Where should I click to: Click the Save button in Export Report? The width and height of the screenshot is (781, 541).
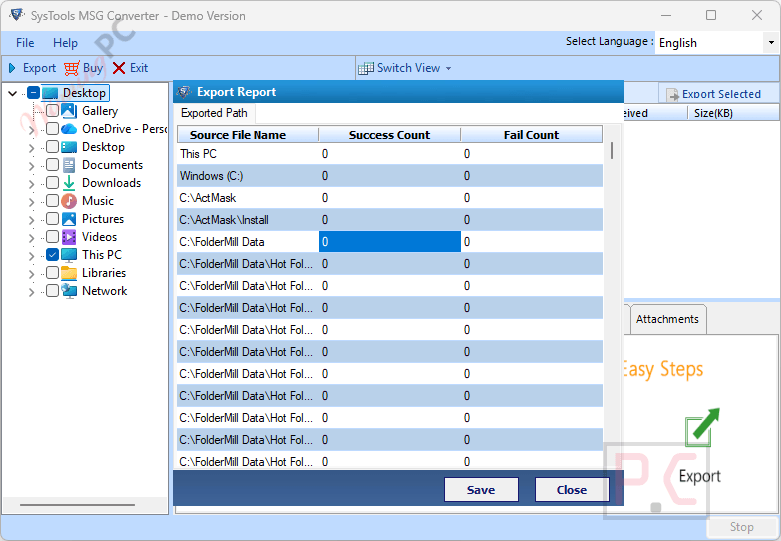point(481,490)
